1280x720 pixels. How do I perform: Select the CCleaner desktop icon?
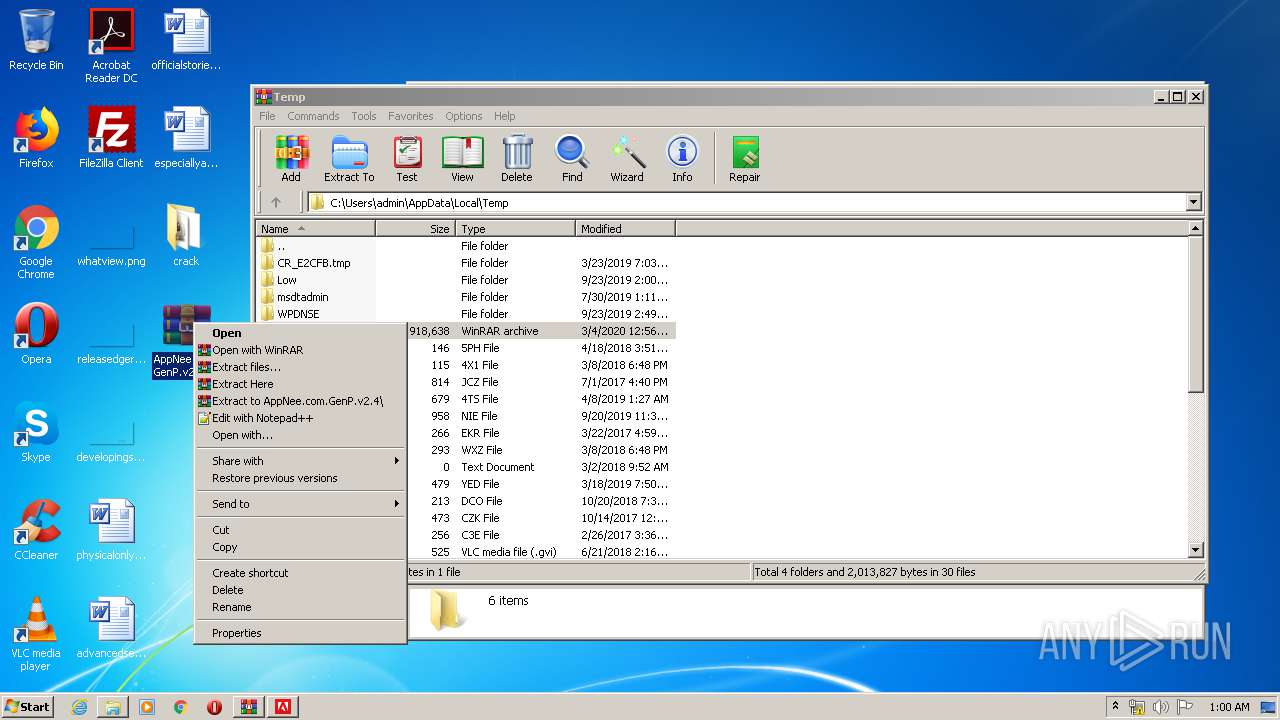click(36, 530)
